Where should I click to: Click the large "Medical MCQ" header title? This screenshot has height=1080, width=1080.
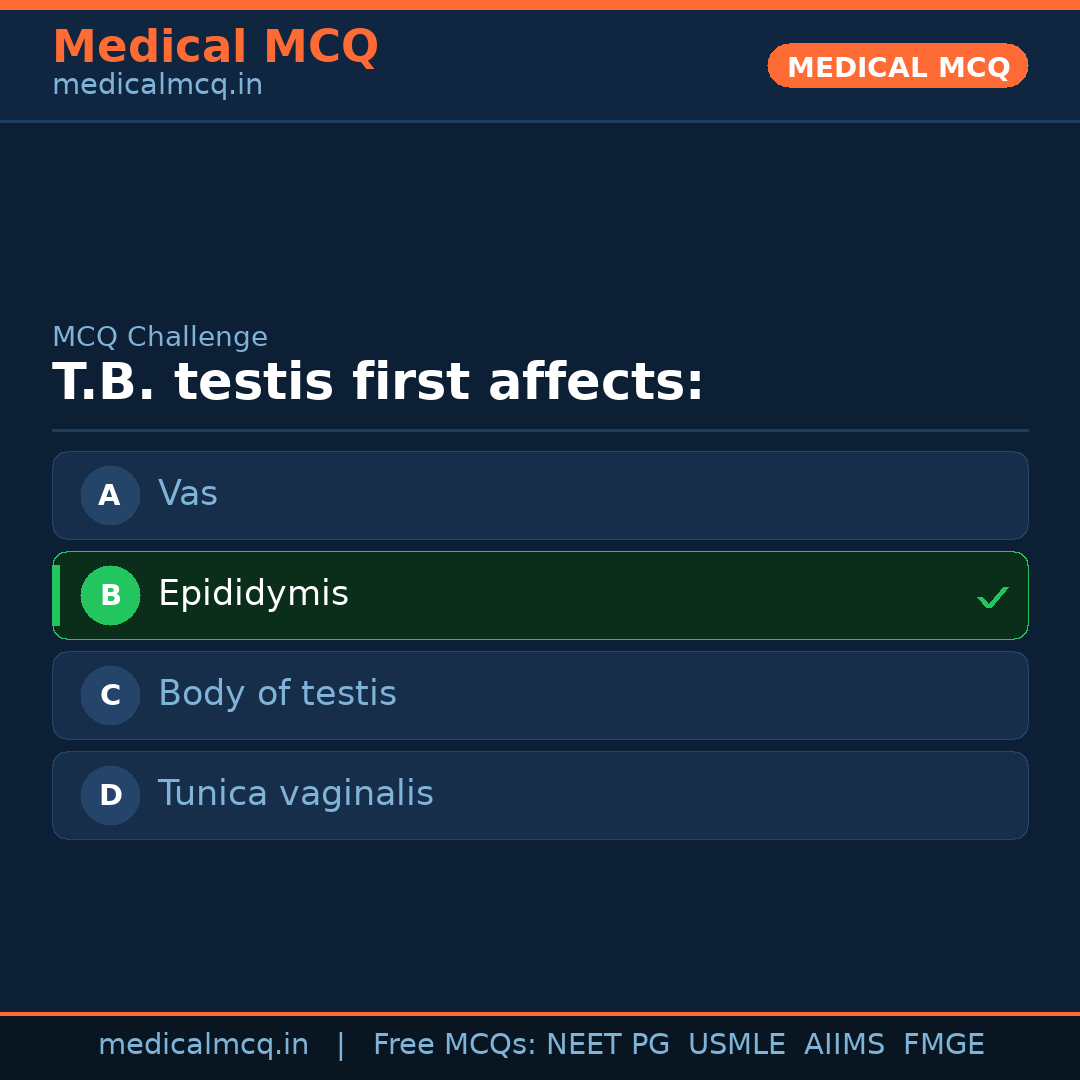(215, 47)
